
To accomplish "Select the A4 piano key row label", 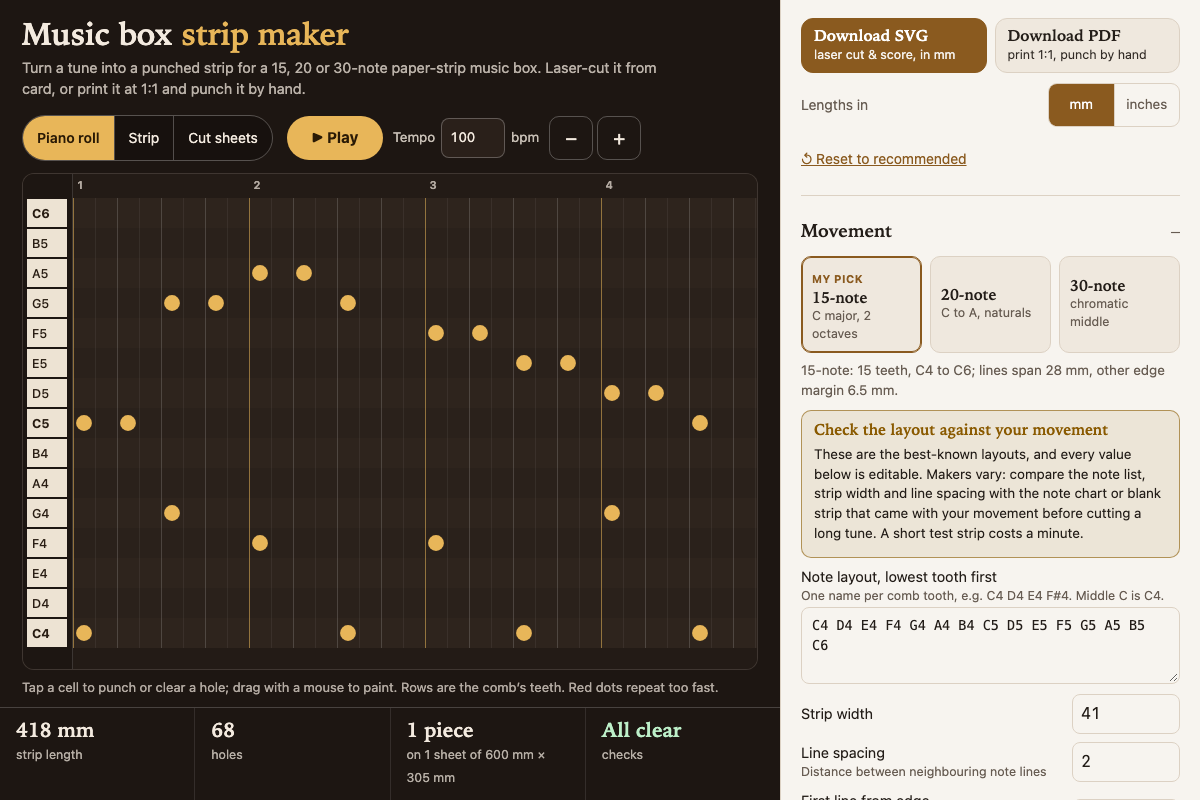I will coord(47,483).
